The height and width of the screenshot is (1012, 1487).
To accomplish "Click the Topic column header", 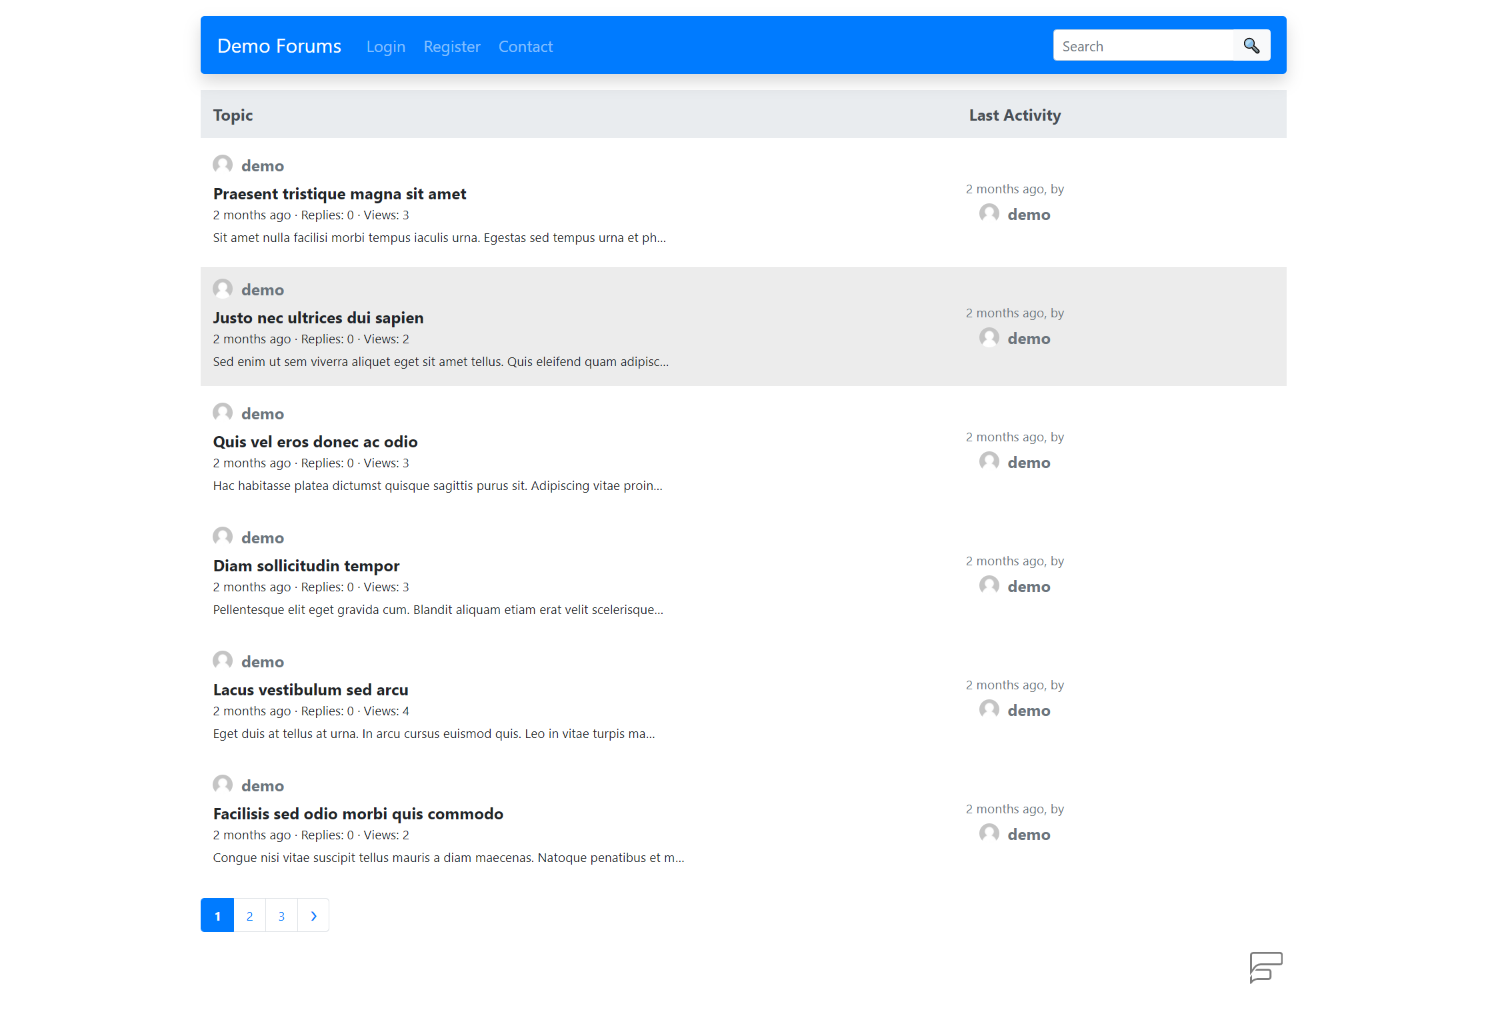I will point(233,115).
